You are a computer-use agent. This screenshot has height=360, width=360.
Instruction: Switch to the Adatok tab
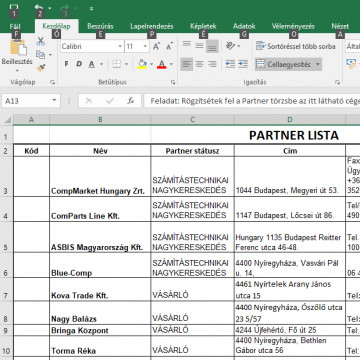click(244, 26)
